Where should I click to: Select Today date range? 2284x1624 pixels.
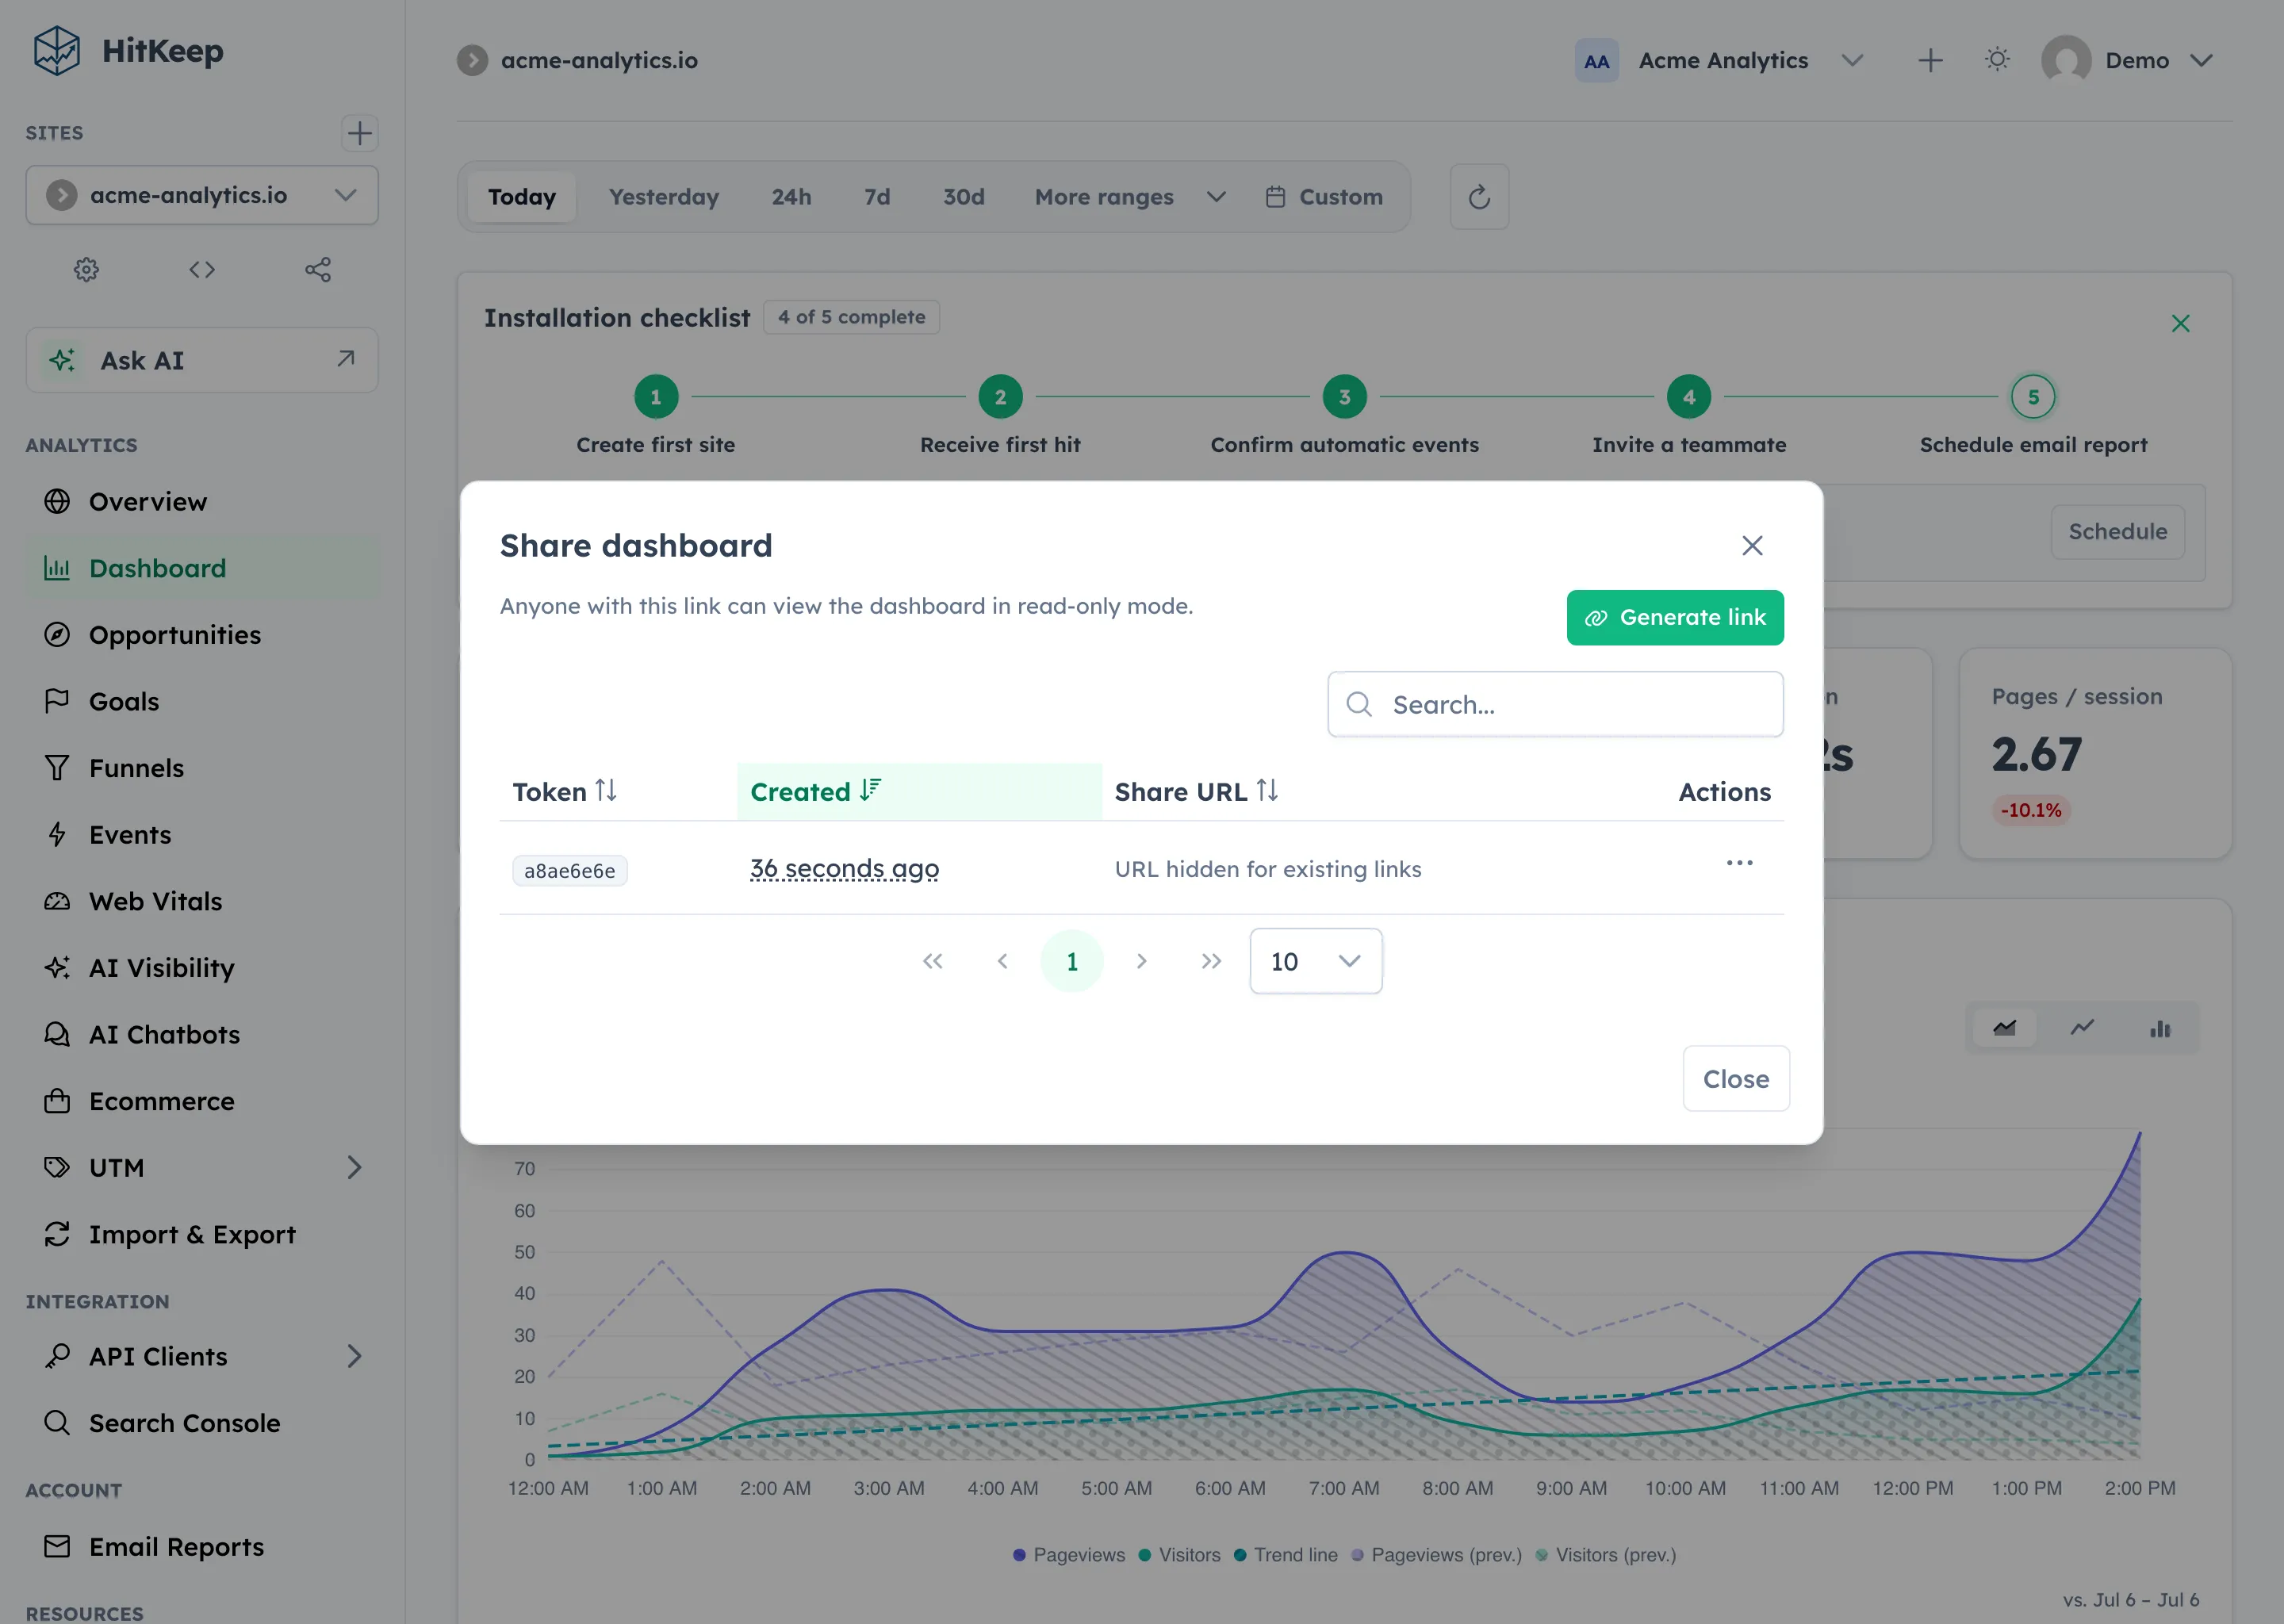pyautogui.click(x=522, y=197)
